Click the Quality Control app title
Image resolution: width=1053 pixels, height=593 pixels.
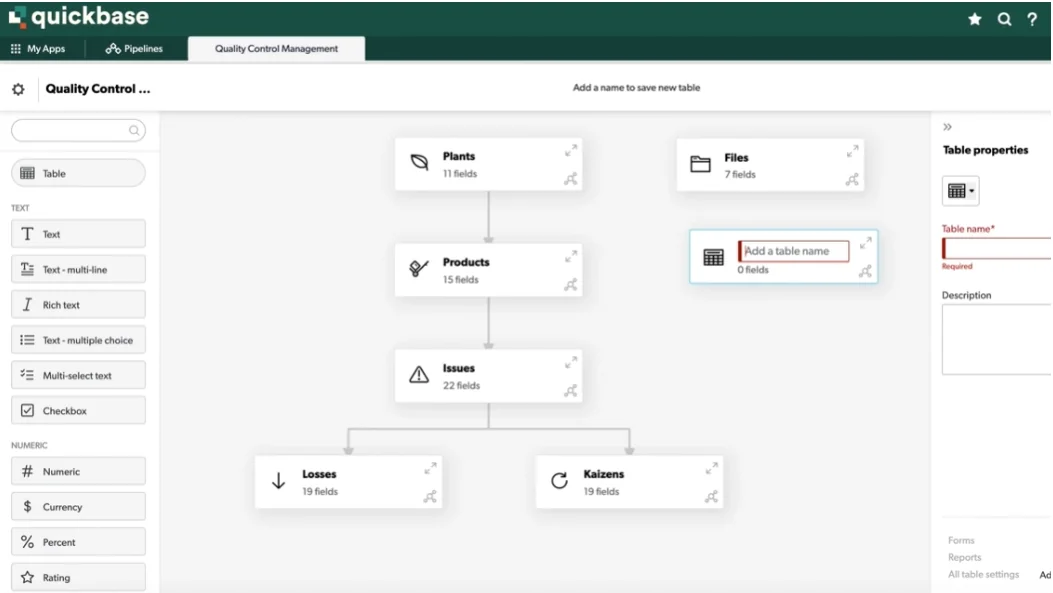(98, 89)
